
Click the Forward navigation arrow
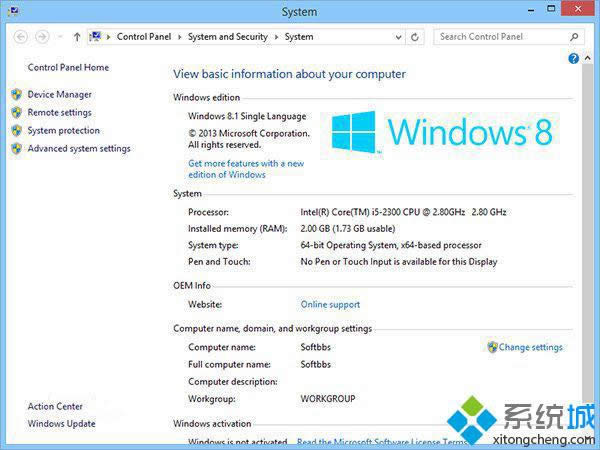coord(42,37)
